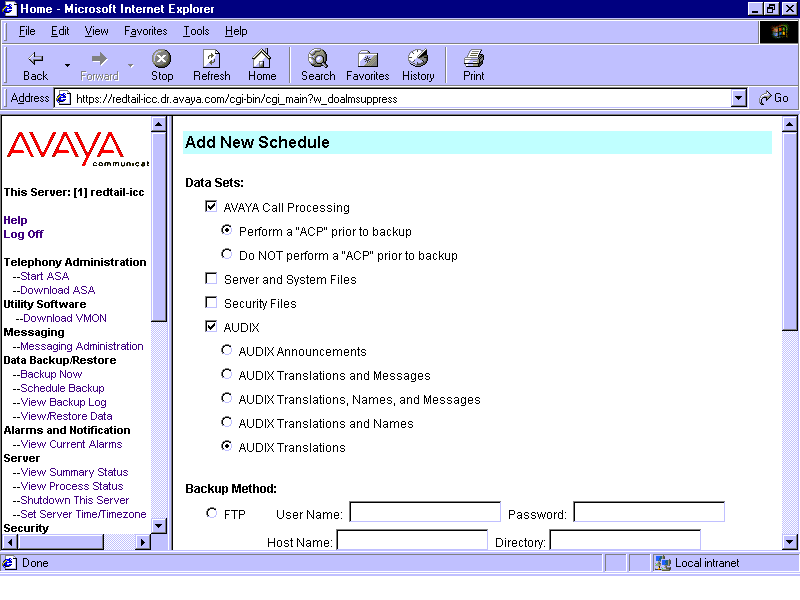The width and height of the screenshot is (800, 600).
Task: Select Perform a "ACP" prior to backup
Action: click(x=227, y=230)
